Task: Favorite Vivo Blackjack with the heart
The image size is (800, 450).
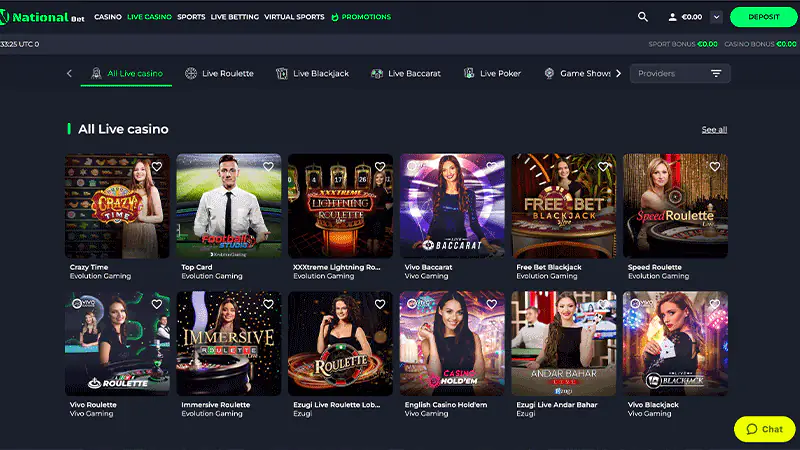Action: (x=715, y=304)
